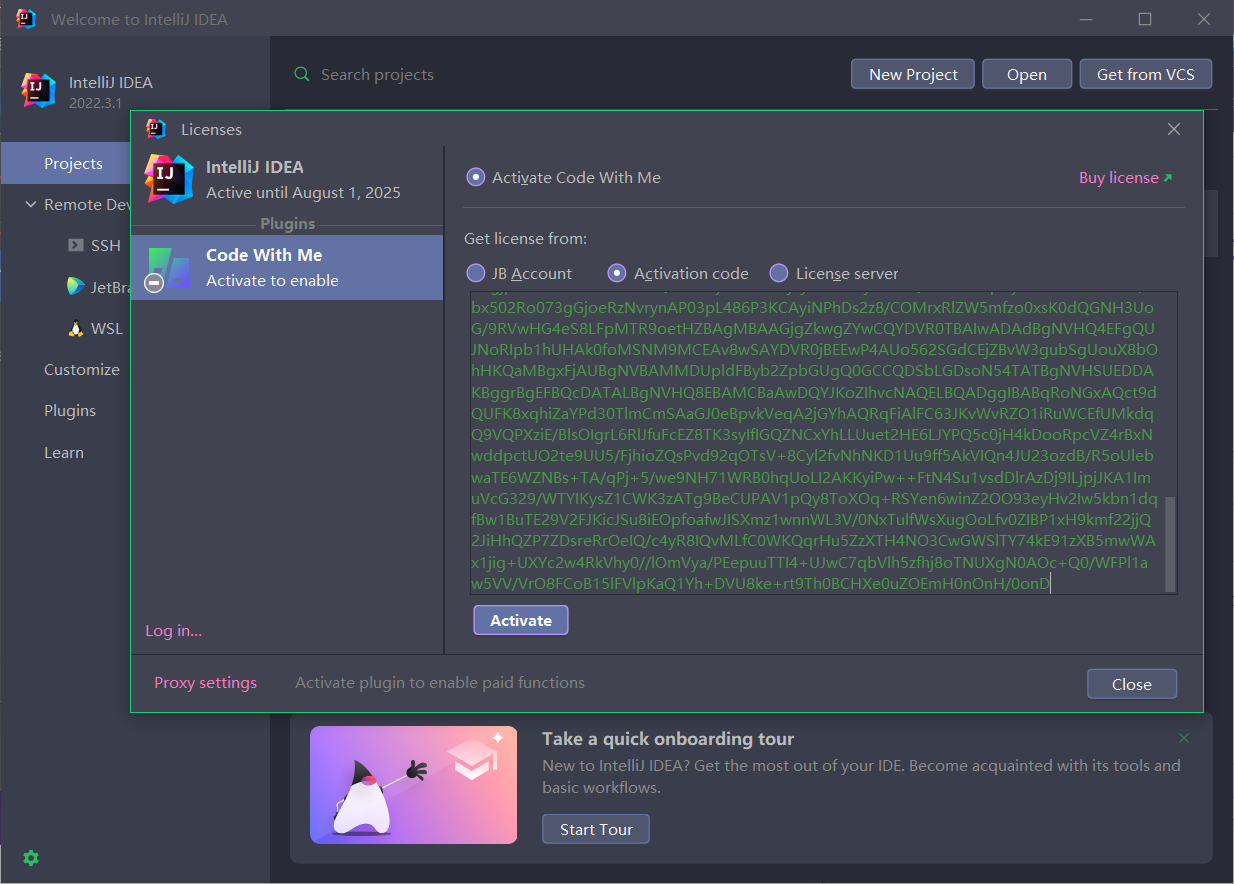Open the Buy license link
Screen dimensions: 1234x884
pos(1125,177)
